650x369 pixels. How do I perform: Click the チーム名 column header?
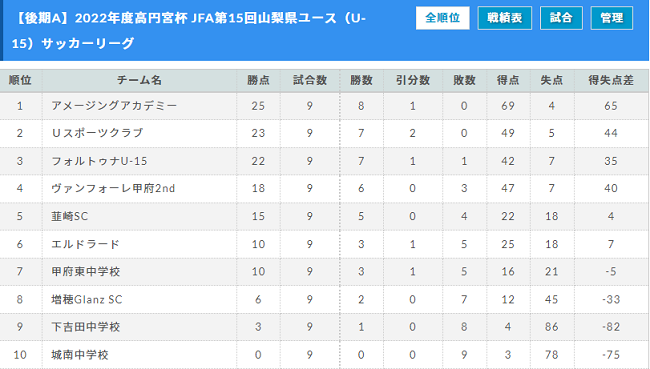point(139,80)
